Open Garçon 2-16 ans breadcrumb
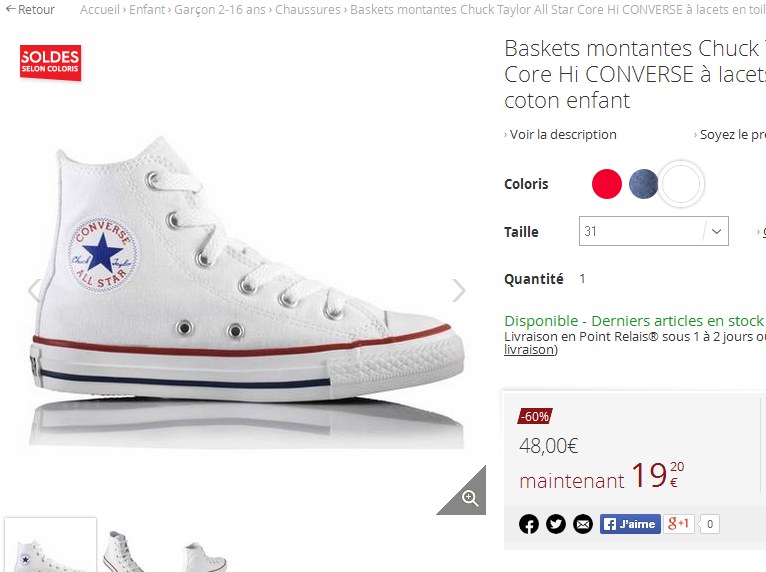Image resolution: width=766 pixels, height=572 pixels. (x=220, y=10)
